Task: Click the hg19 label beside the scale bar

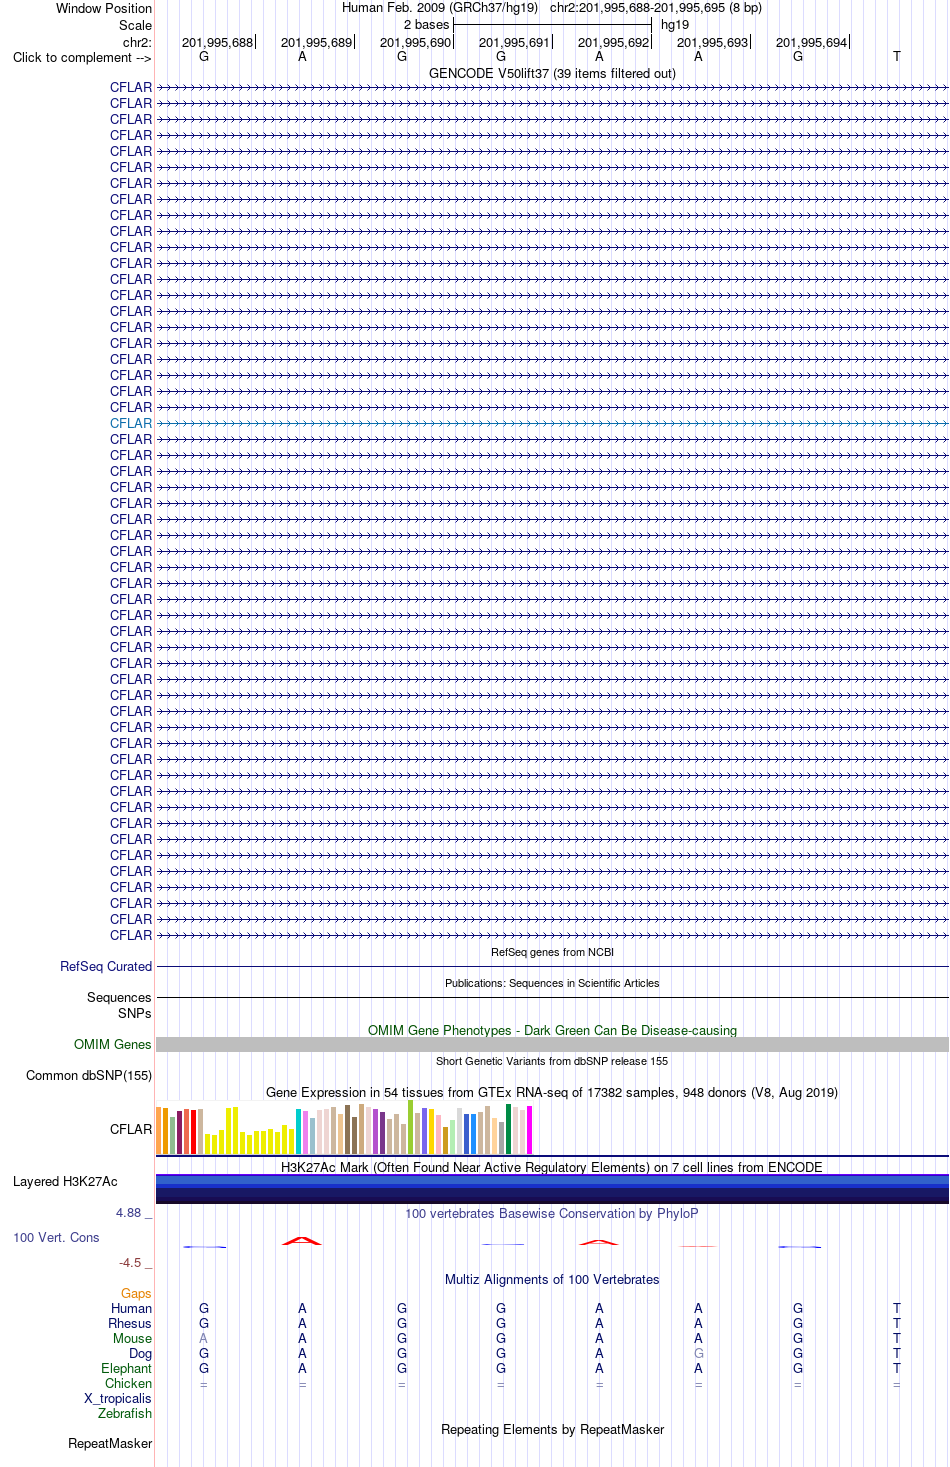Action: click(675, 24)
